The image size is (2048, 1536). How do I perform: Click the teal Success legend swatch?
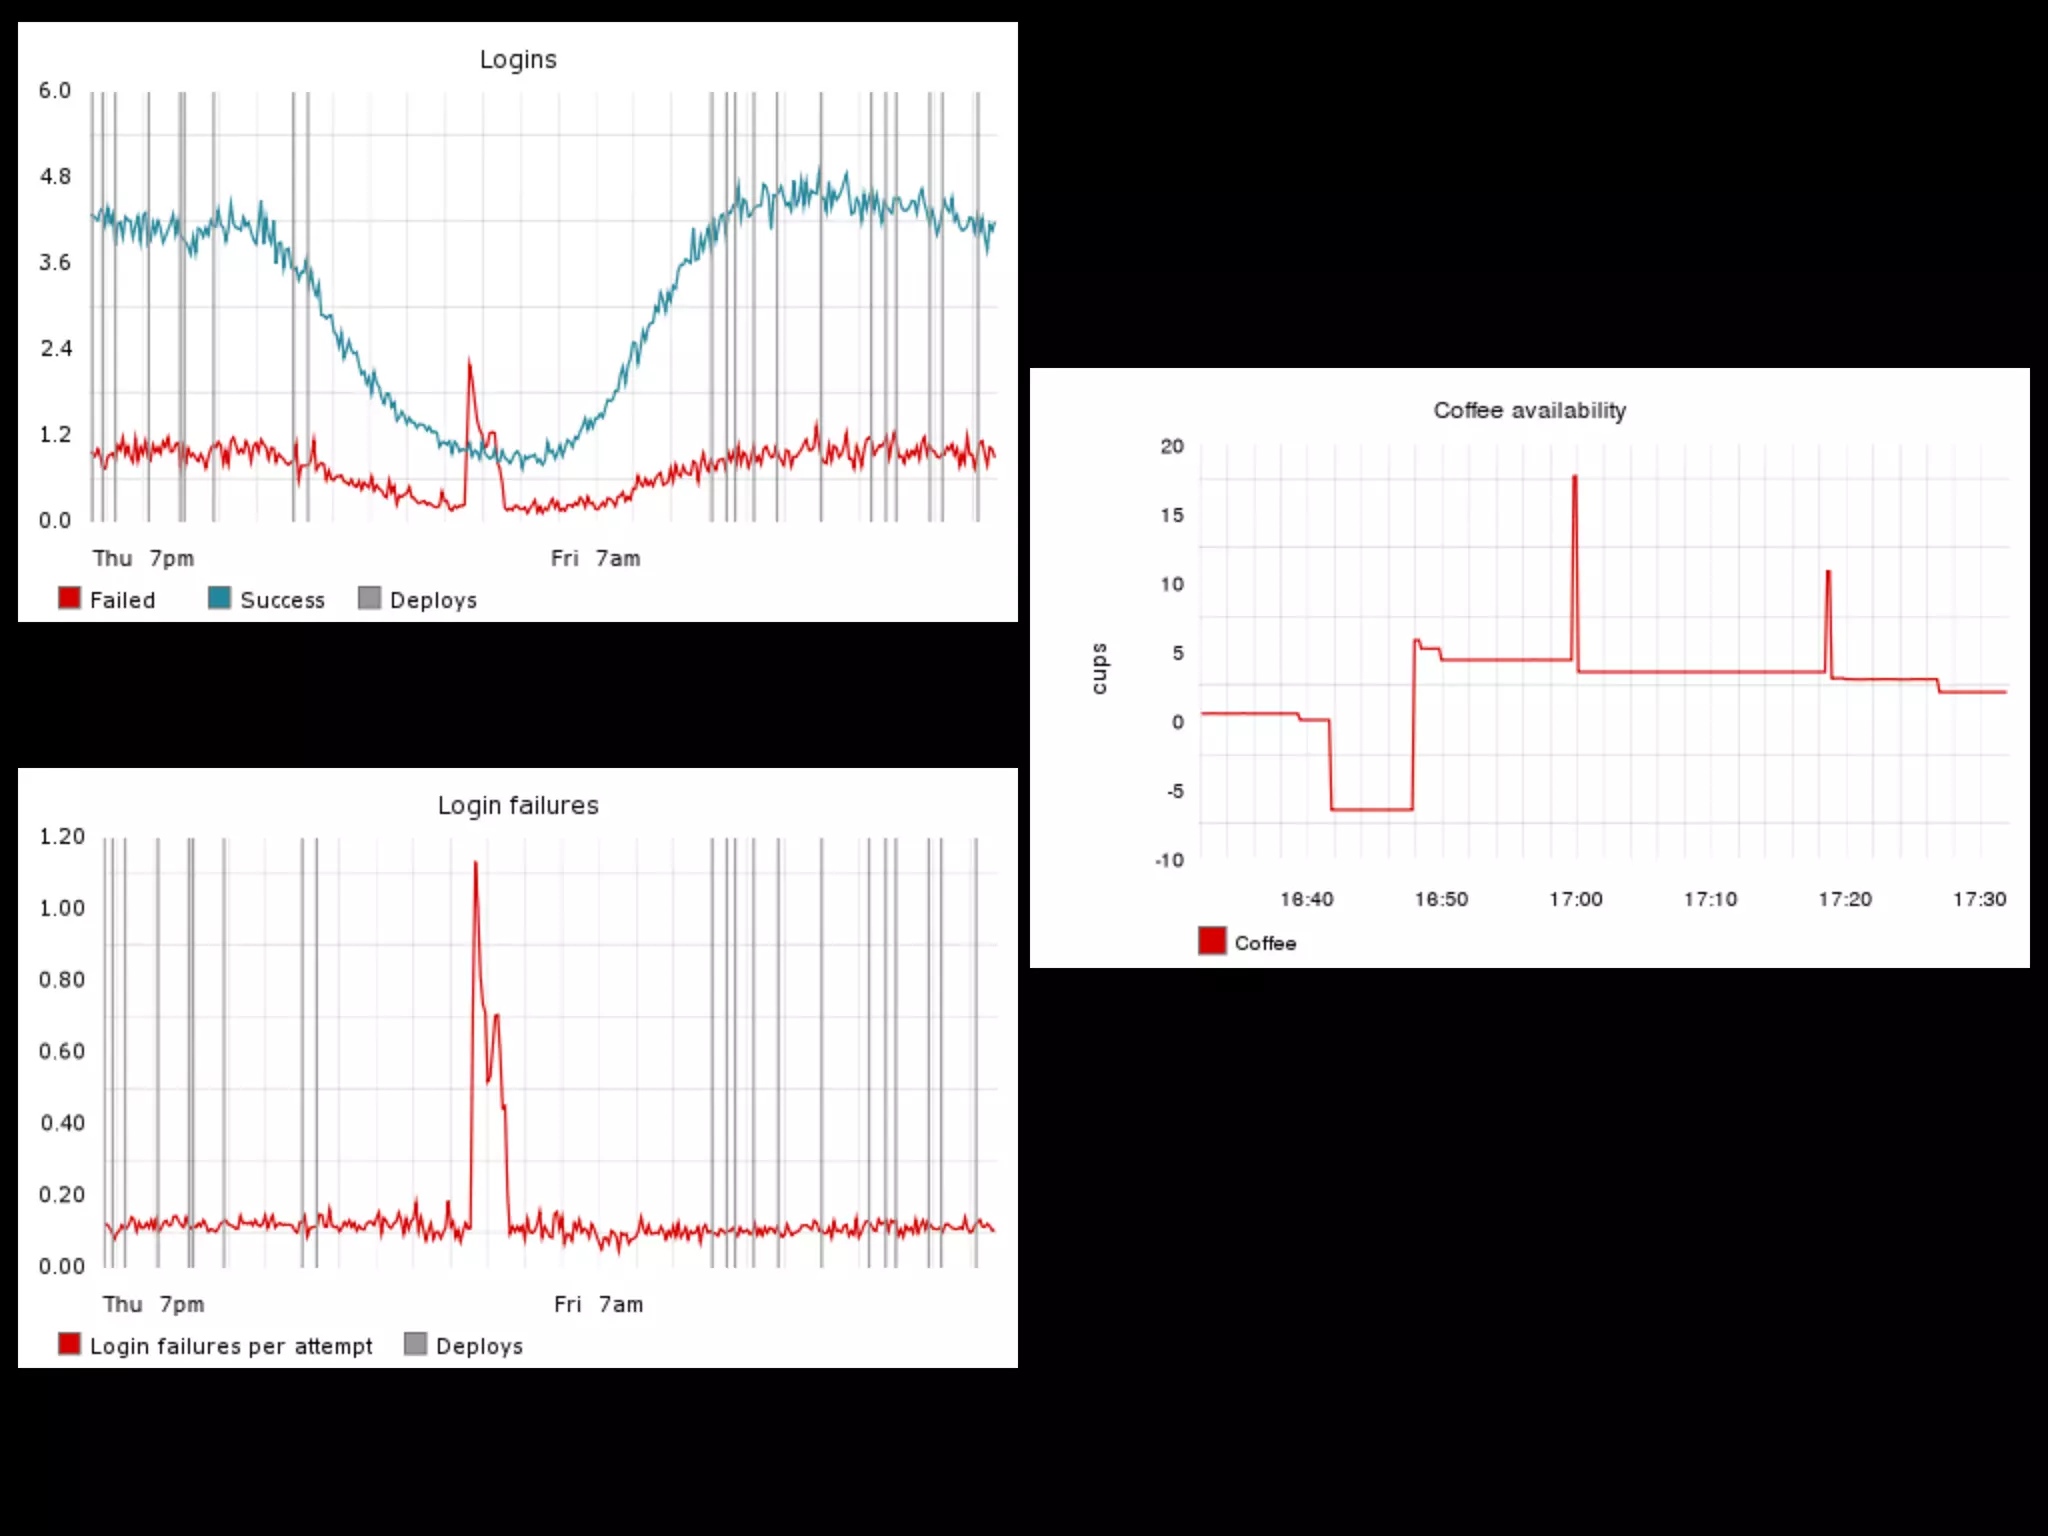click(219, 598)
